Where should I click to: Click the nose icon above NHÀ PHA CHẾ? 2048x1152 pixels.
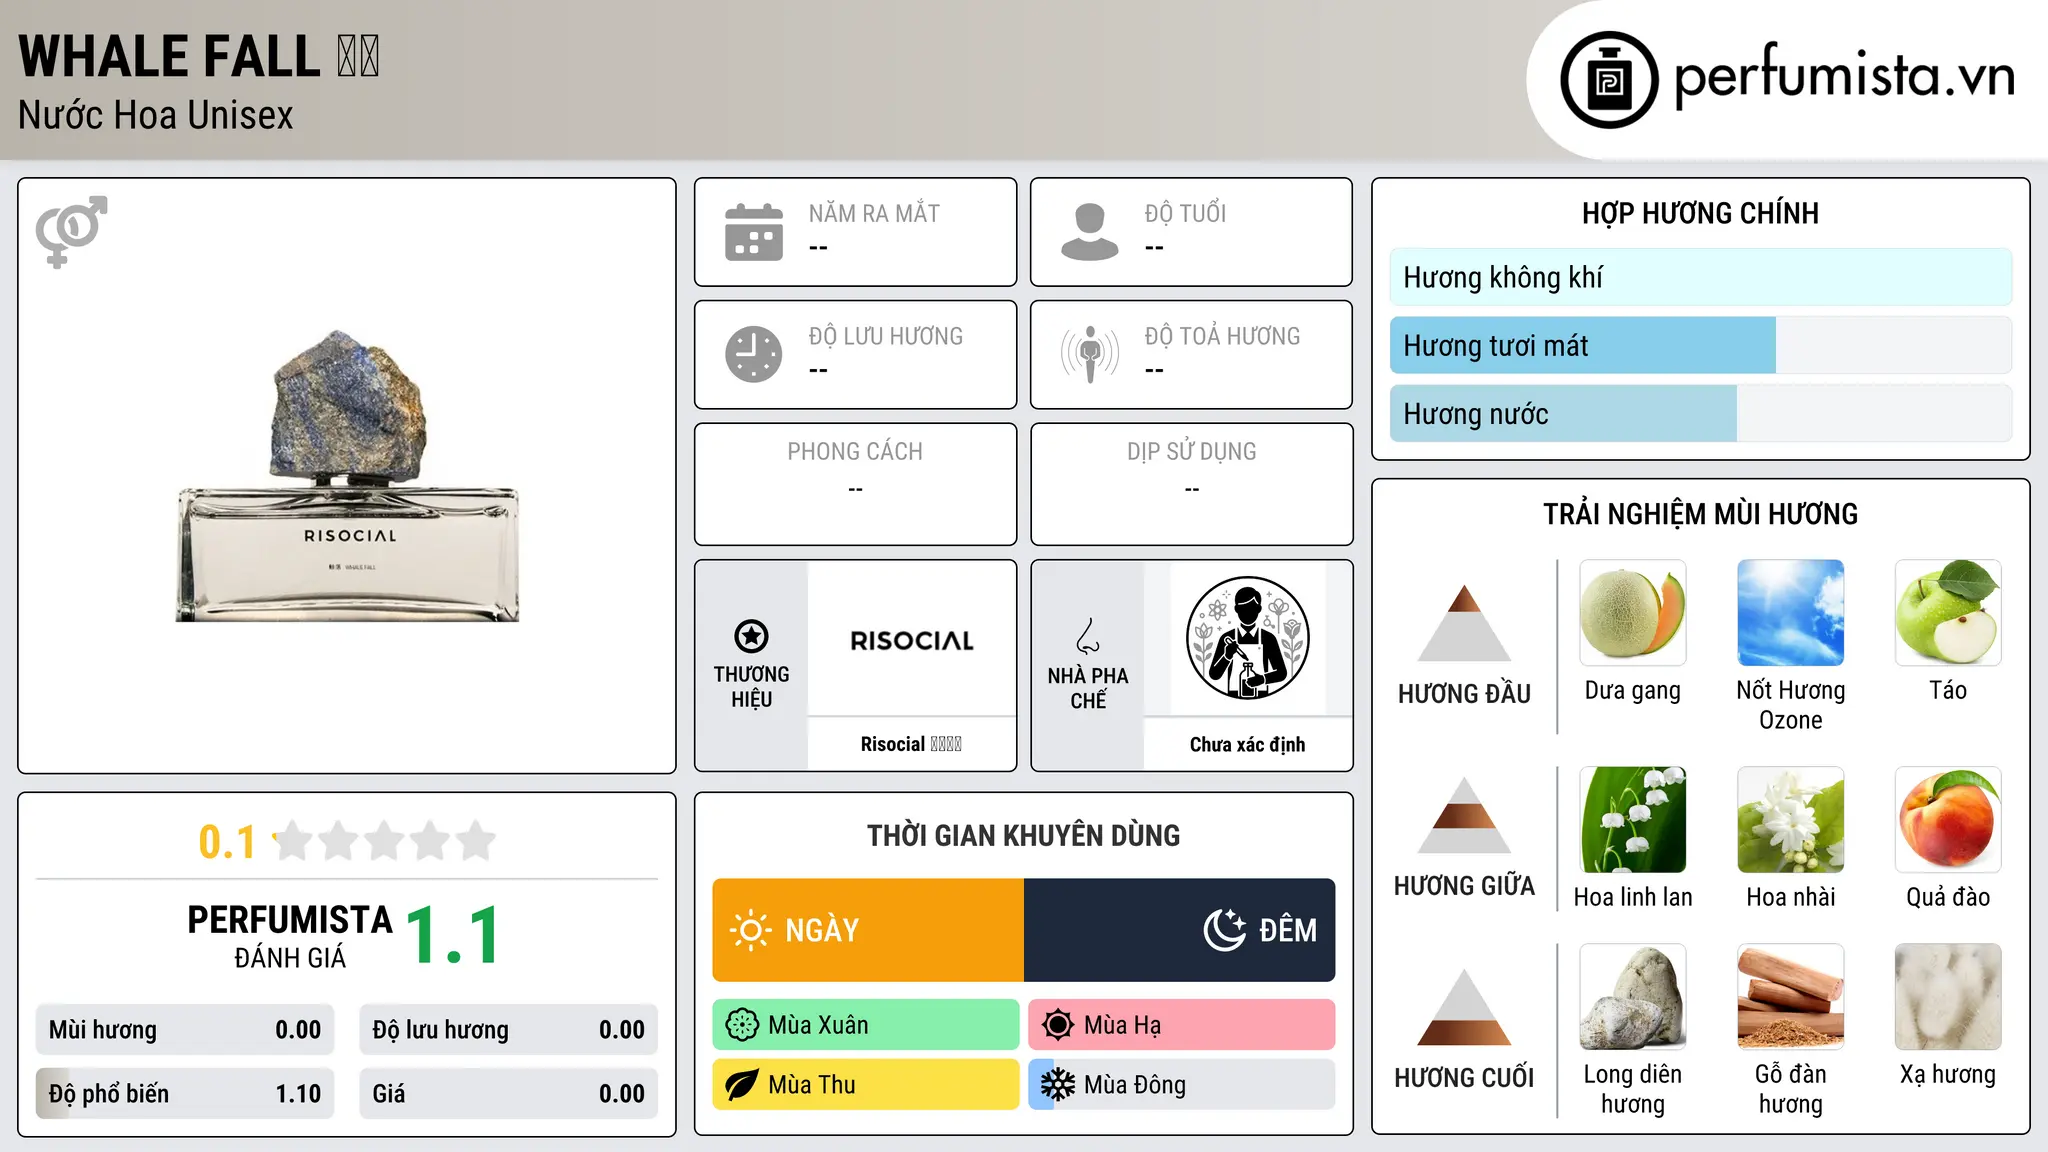click(x=1088, y=636)
